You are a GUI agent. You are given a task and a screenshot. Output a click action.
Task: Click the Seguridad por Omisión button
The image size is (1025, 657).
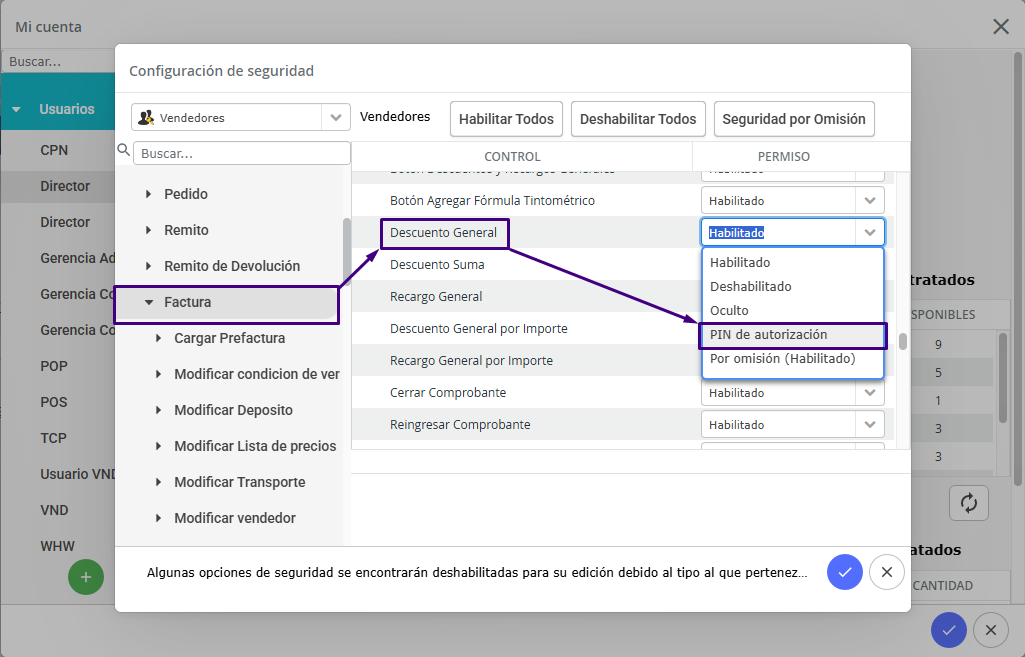[x=793, y=119]
